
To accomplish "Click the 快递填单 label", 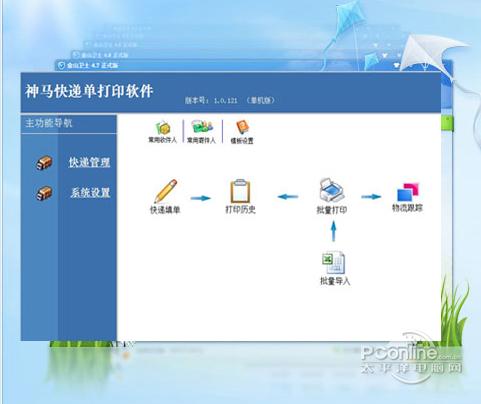I will (165, 210).
